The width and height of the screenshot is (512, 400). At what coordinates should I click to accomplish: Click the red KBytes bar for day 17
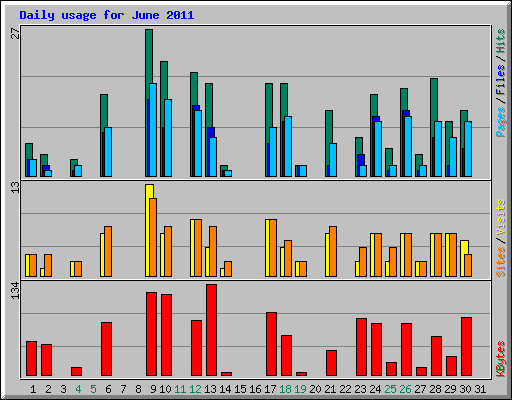click(271, 344)
